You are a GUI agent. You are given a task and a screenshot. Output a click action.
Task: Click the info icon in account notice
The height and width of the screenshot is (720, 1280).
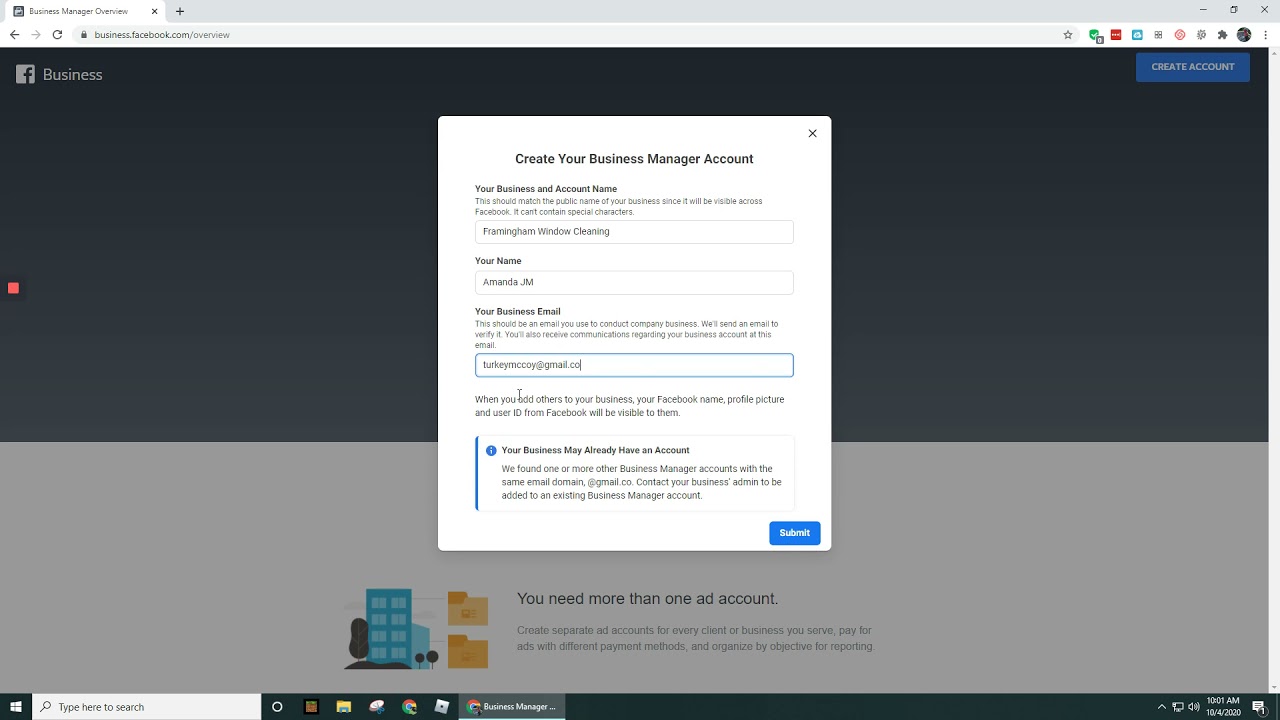(x=491, y=451)
